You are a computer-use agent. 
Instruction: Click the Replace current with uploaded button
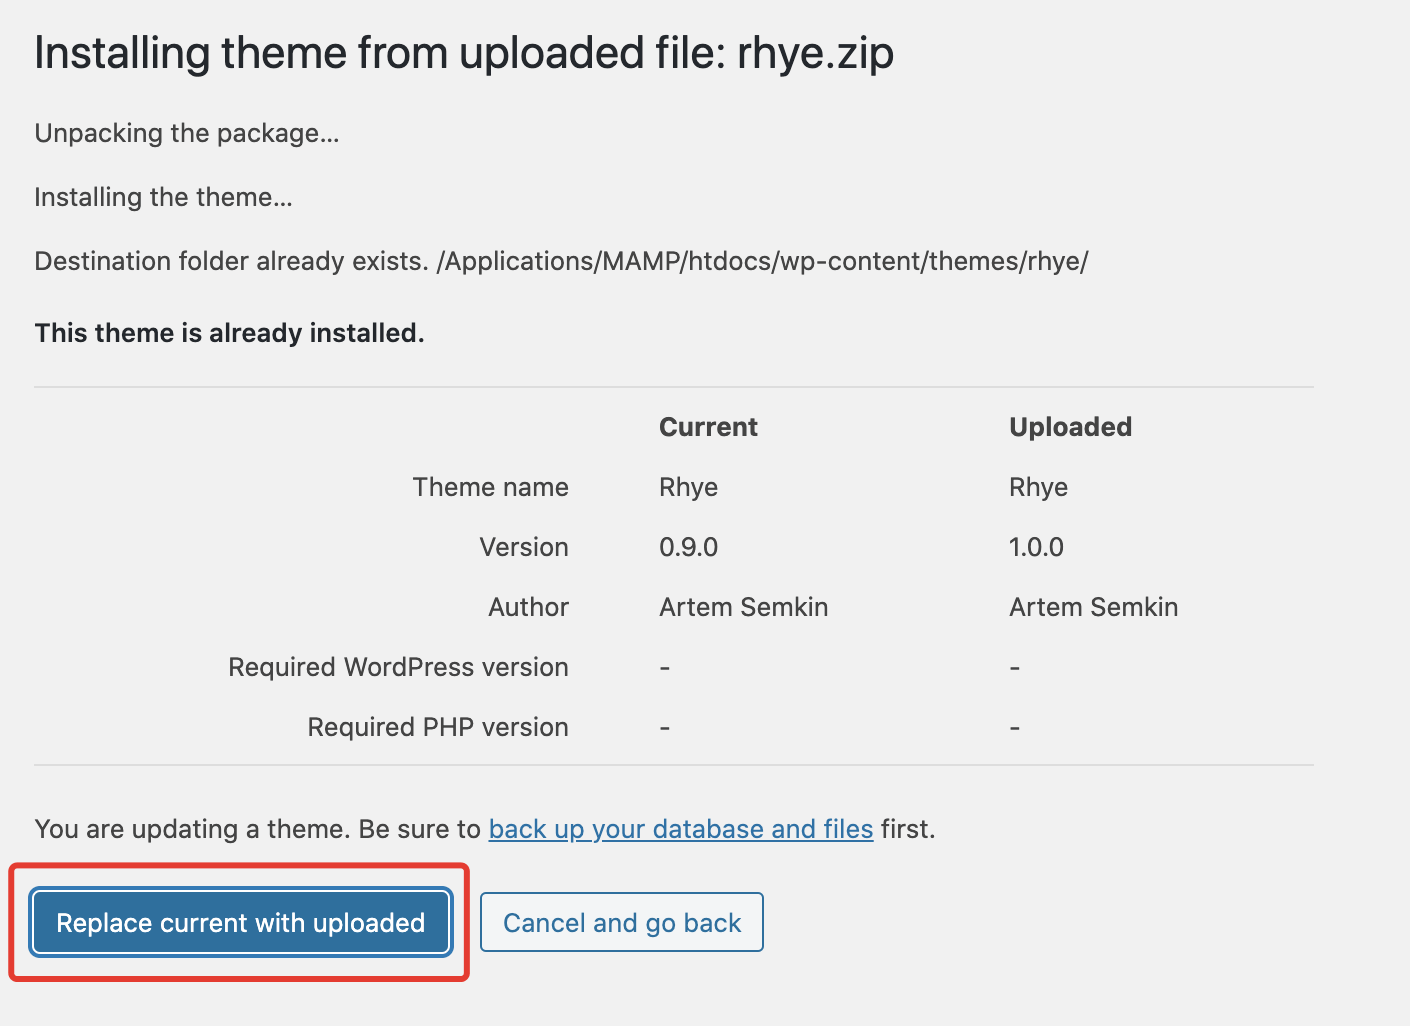point(240,922)
